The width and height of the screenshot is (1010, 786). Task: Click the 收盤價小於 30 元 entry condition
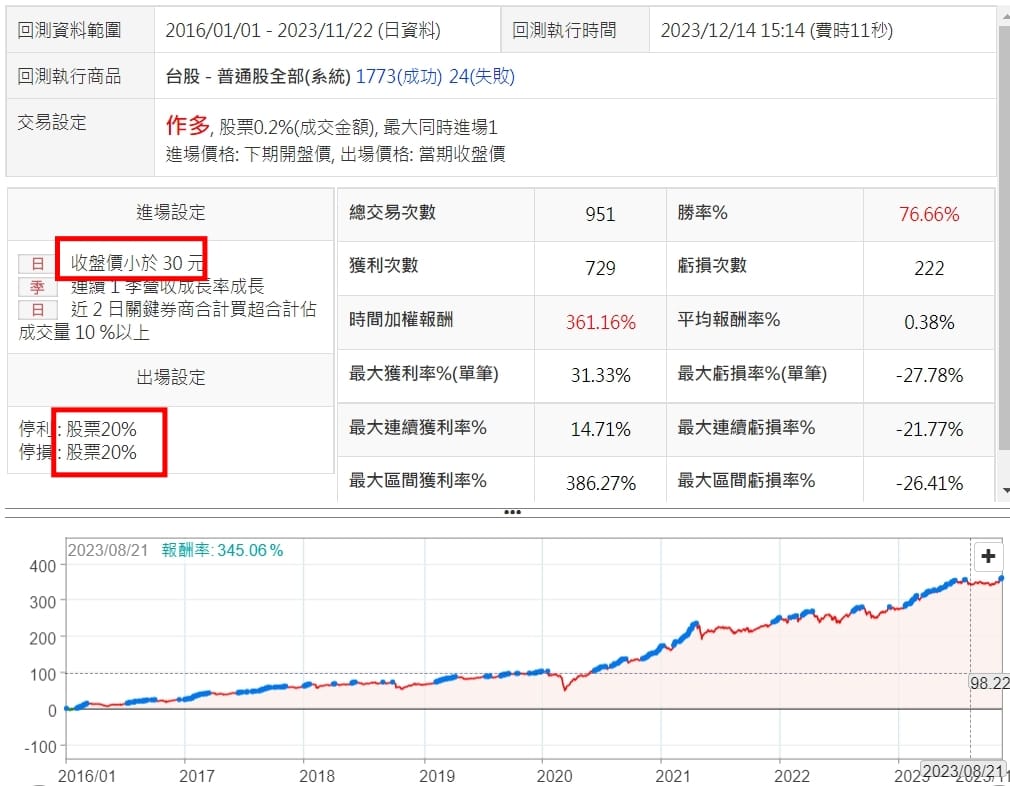tap(137, 264)
